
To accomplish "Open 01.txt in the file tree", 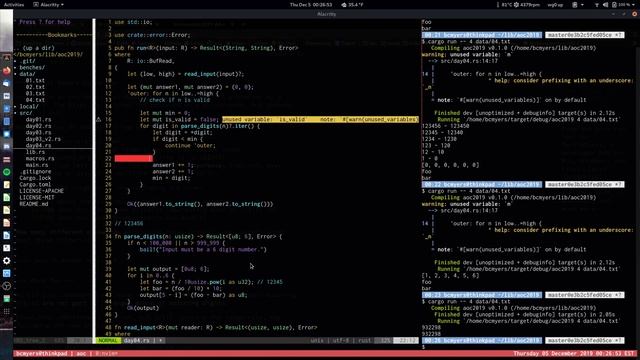I will (35, 81).
